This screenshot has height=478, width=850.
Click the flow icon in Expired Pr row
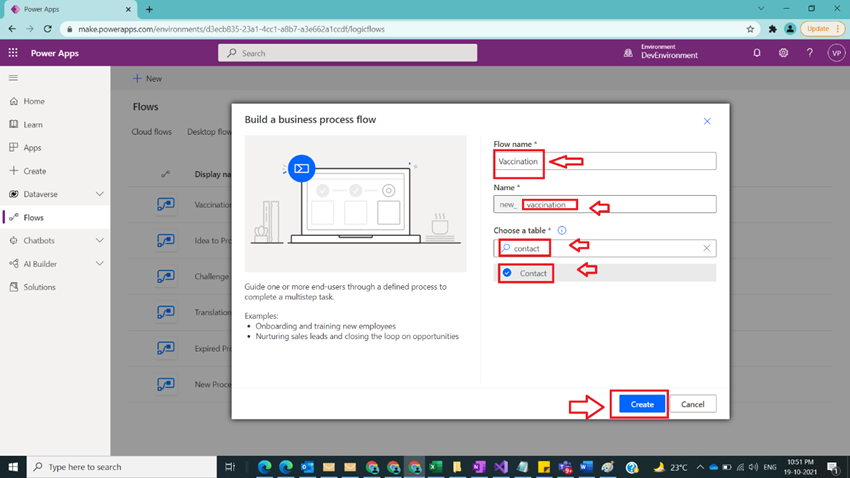(166, 348)
